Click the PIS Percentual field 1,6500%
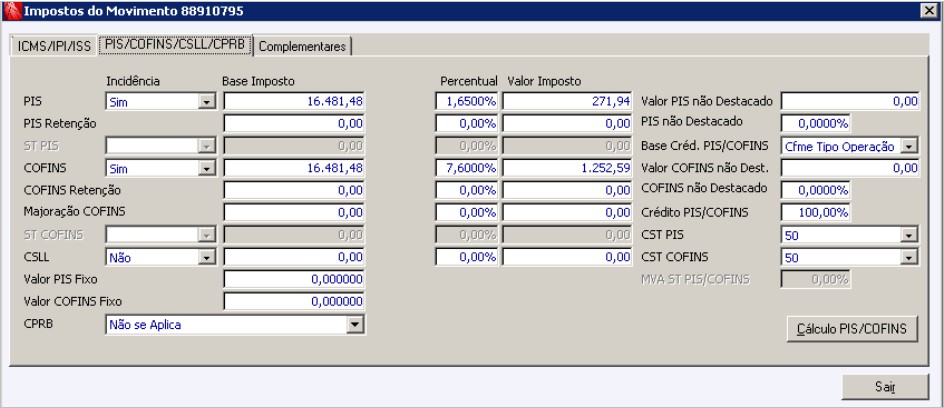 click(x=467, y=102)
